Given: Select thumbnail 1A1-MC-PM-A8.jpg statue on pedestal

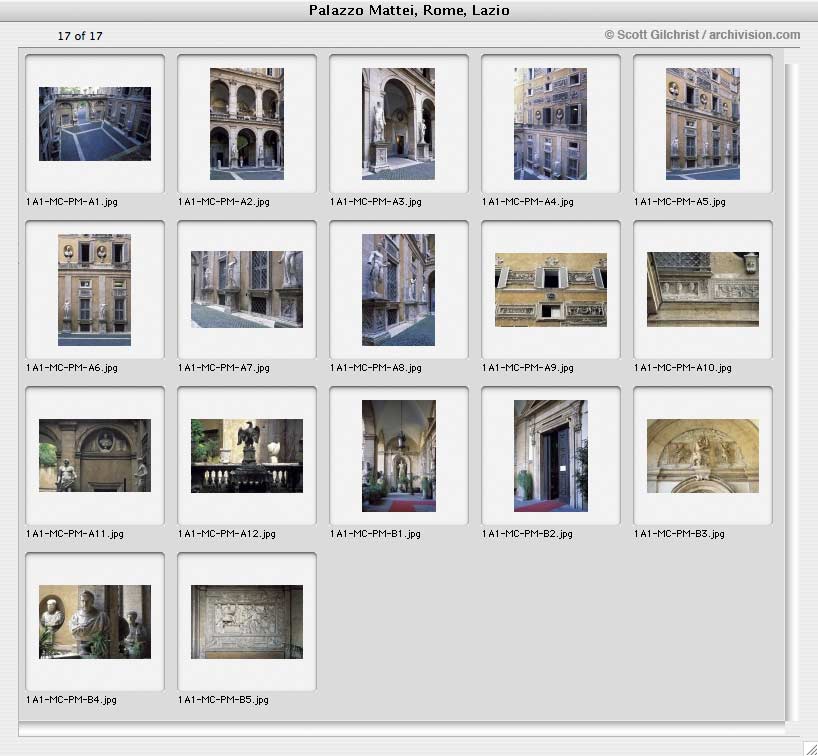Looking at the screenshot, I should point(399,290).
